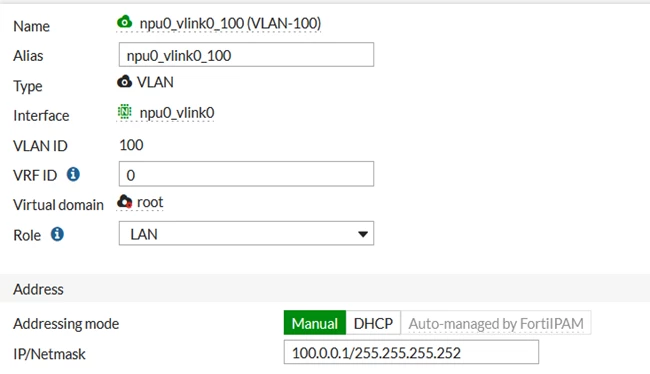Viewport: 650px width, 374px height.
Task: Click the Alias label
Action: pos(28,56)
